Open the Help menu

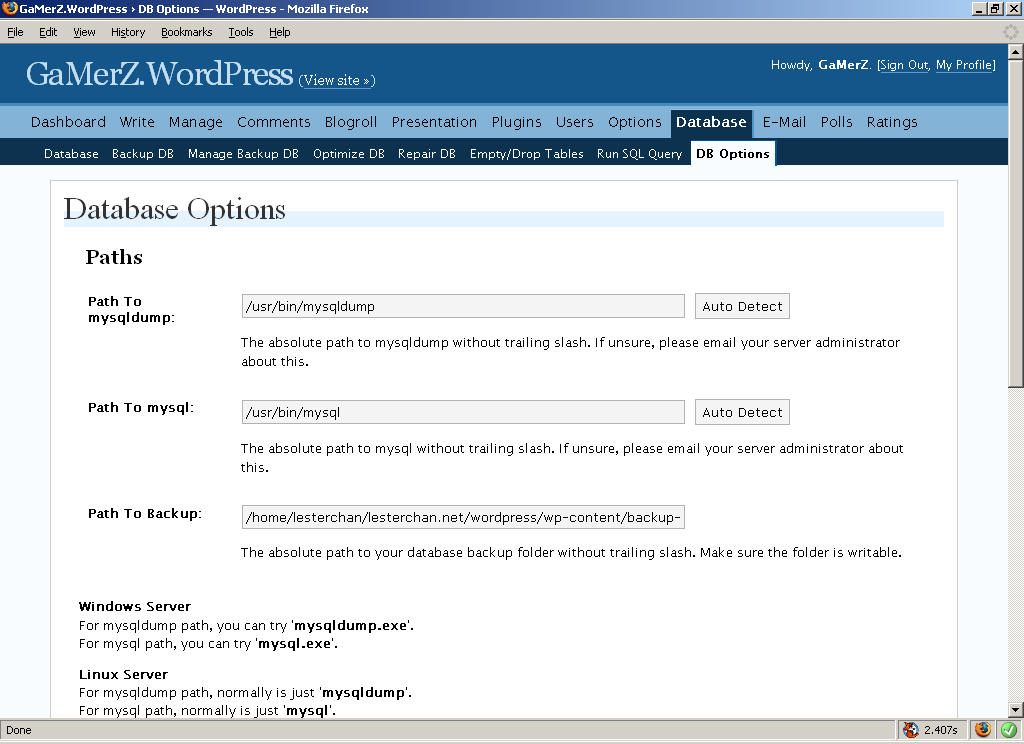point(280,32)
